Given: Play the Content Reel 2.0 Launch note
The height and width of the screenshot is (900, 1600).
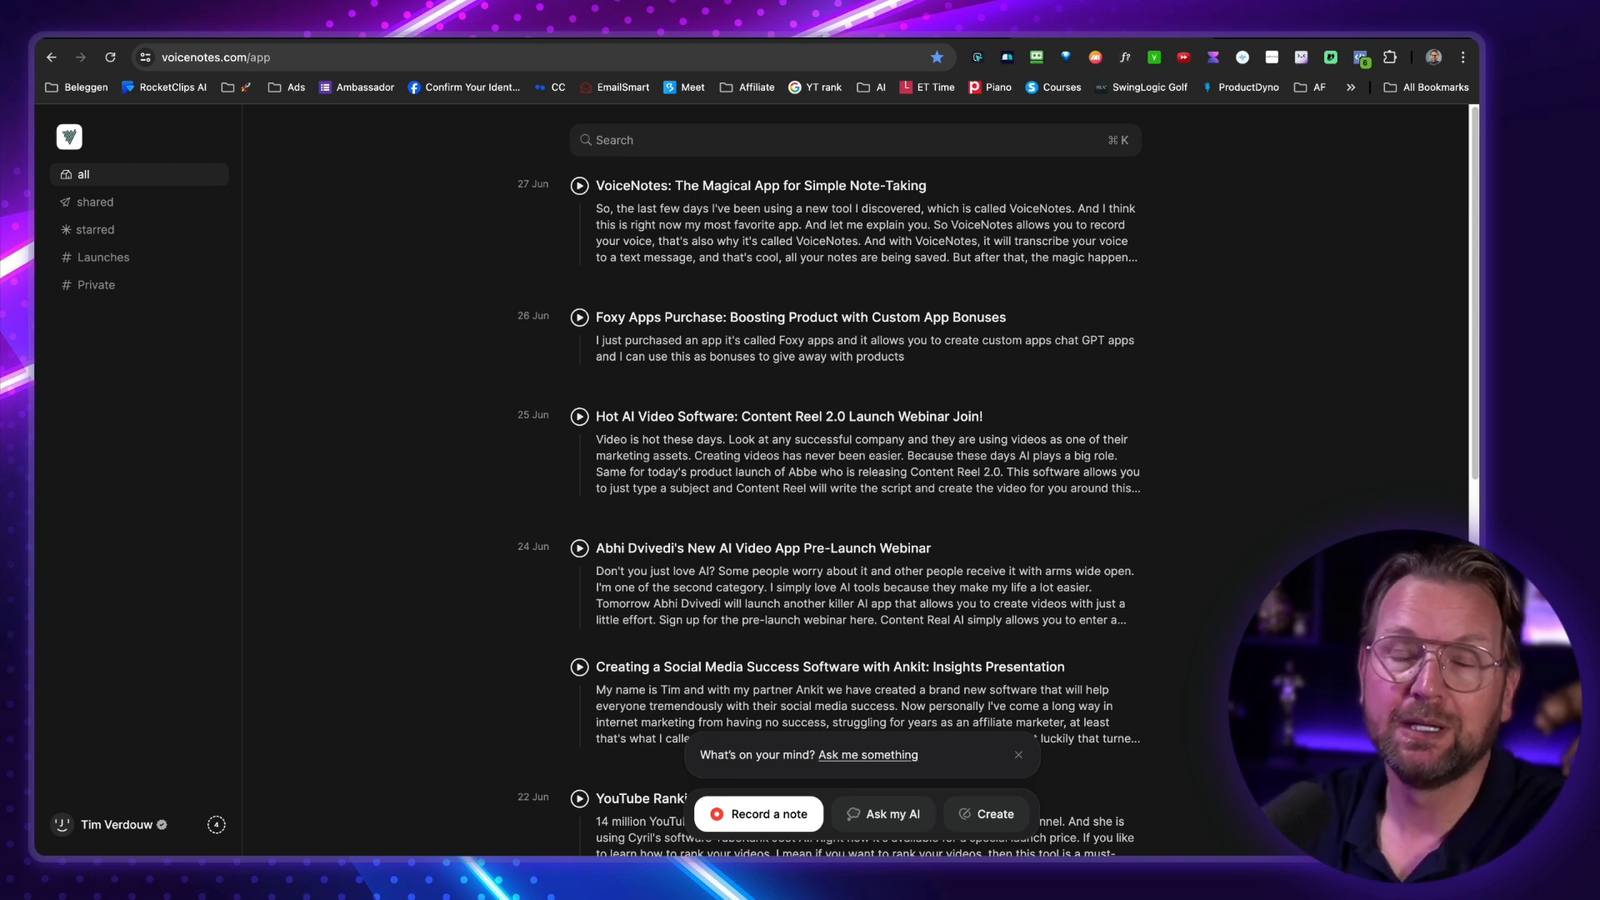Looking at the screenshot, I should pyautogui.click(x=579, y=416).
